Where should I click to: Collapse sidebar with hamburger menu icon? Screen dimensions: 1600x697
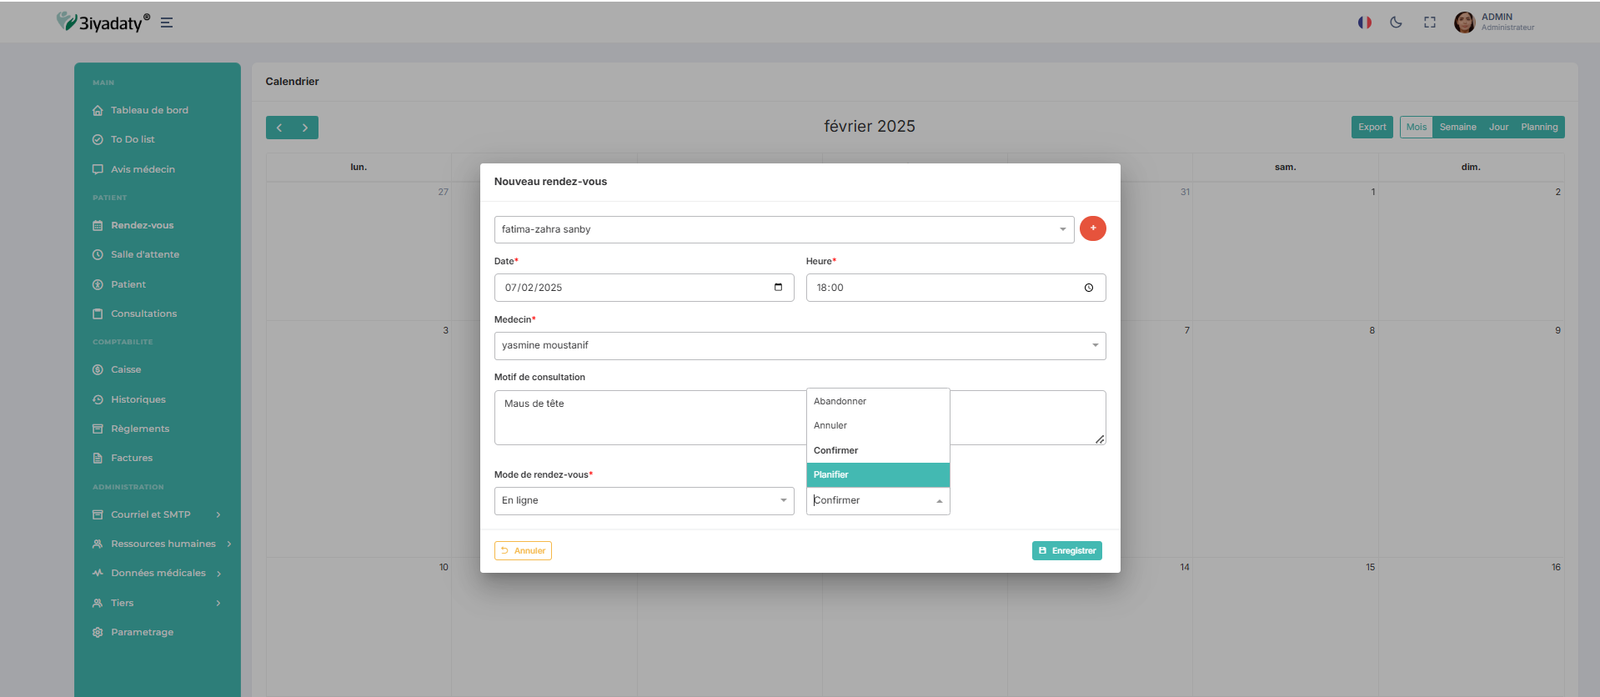(x=167, y=22)
